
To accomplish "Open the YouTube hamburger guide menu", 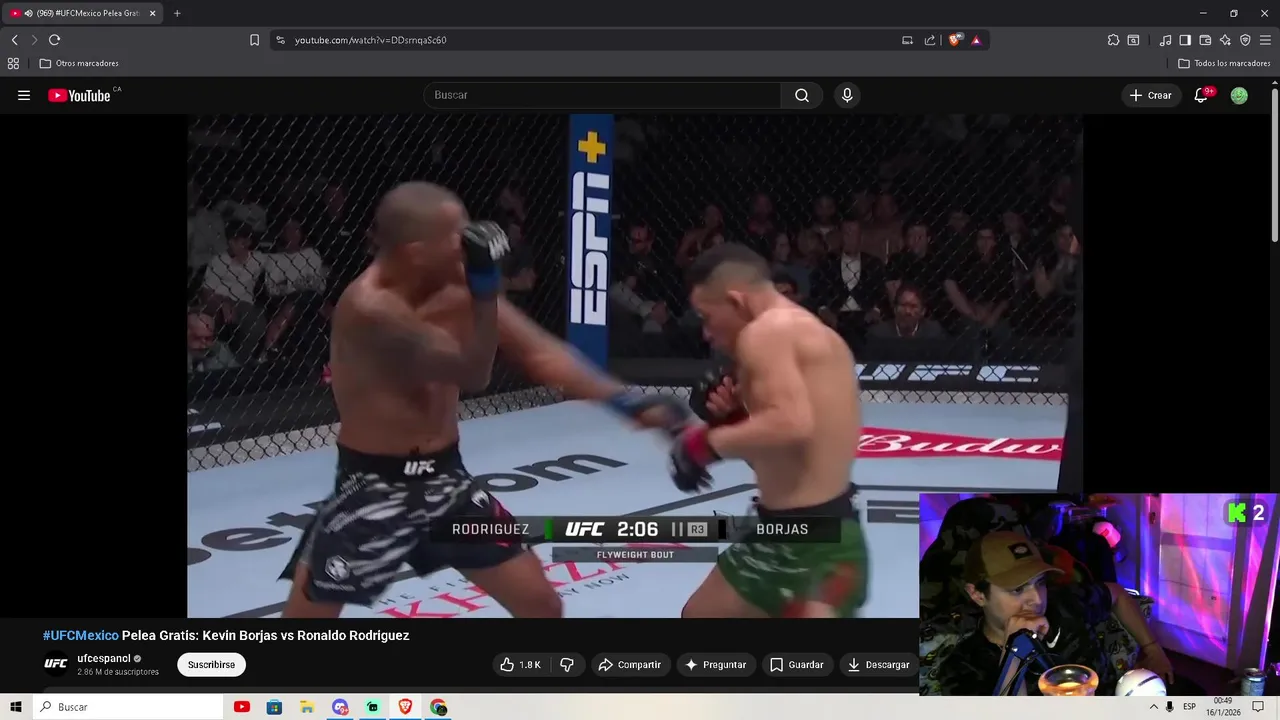I will point(24,95).
